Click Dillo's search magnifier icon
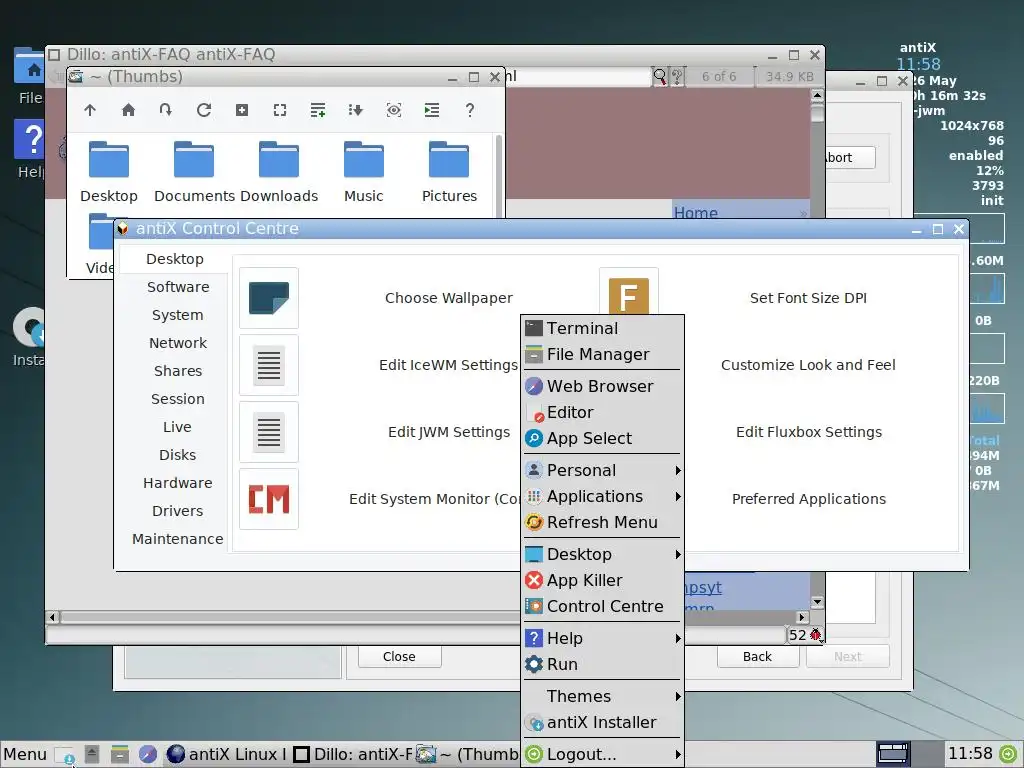Screen dimensions: 1024x768 660,77
